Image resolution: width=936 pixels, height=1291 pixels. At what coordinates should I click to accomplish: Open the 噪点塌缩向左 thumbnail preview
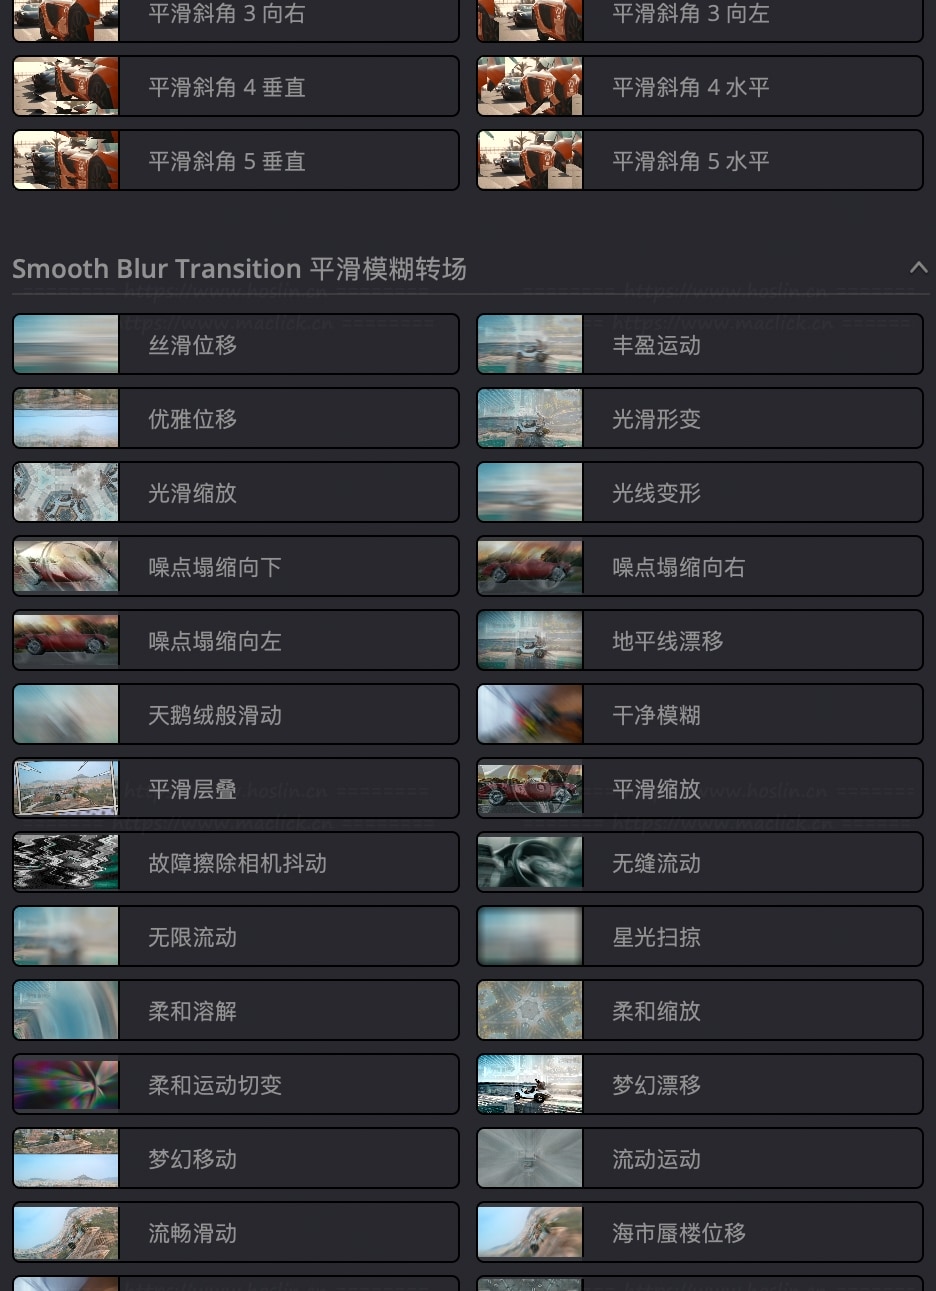pyautogui.click(x=66, y=641)
